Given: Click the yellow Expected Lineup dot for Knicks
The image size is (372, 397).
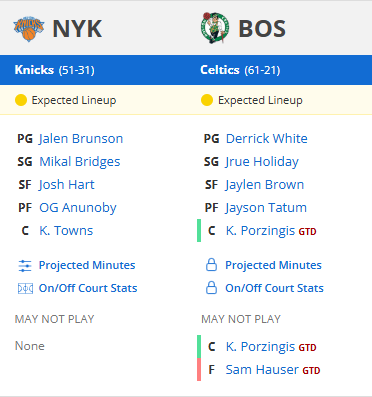Looking at the screenshot, I should (21, 100).
